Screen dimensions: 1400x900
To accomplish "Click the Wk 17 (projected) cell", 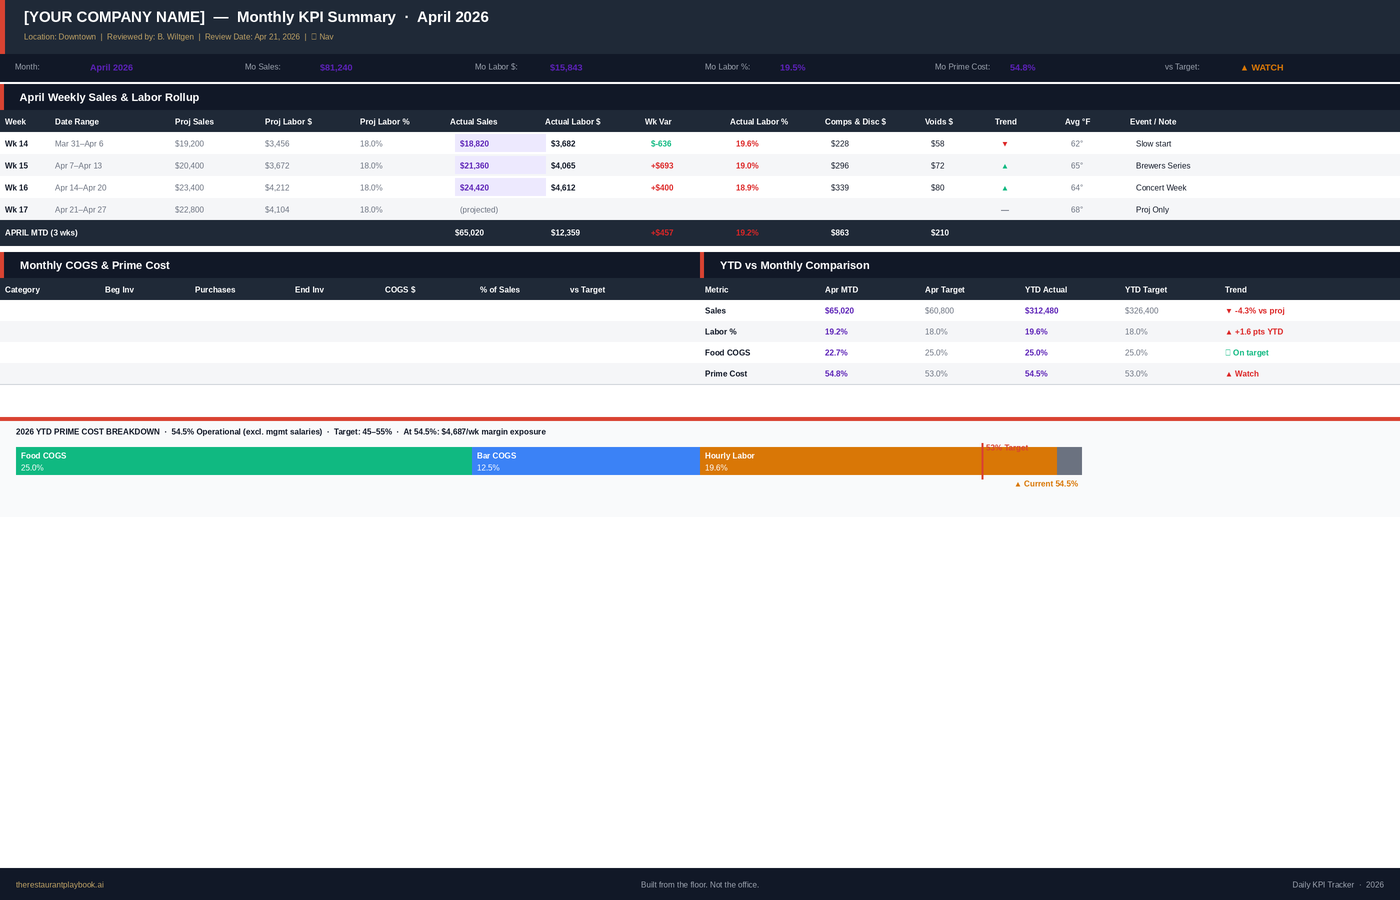I will pyautogui.click(x=479, y=210).
